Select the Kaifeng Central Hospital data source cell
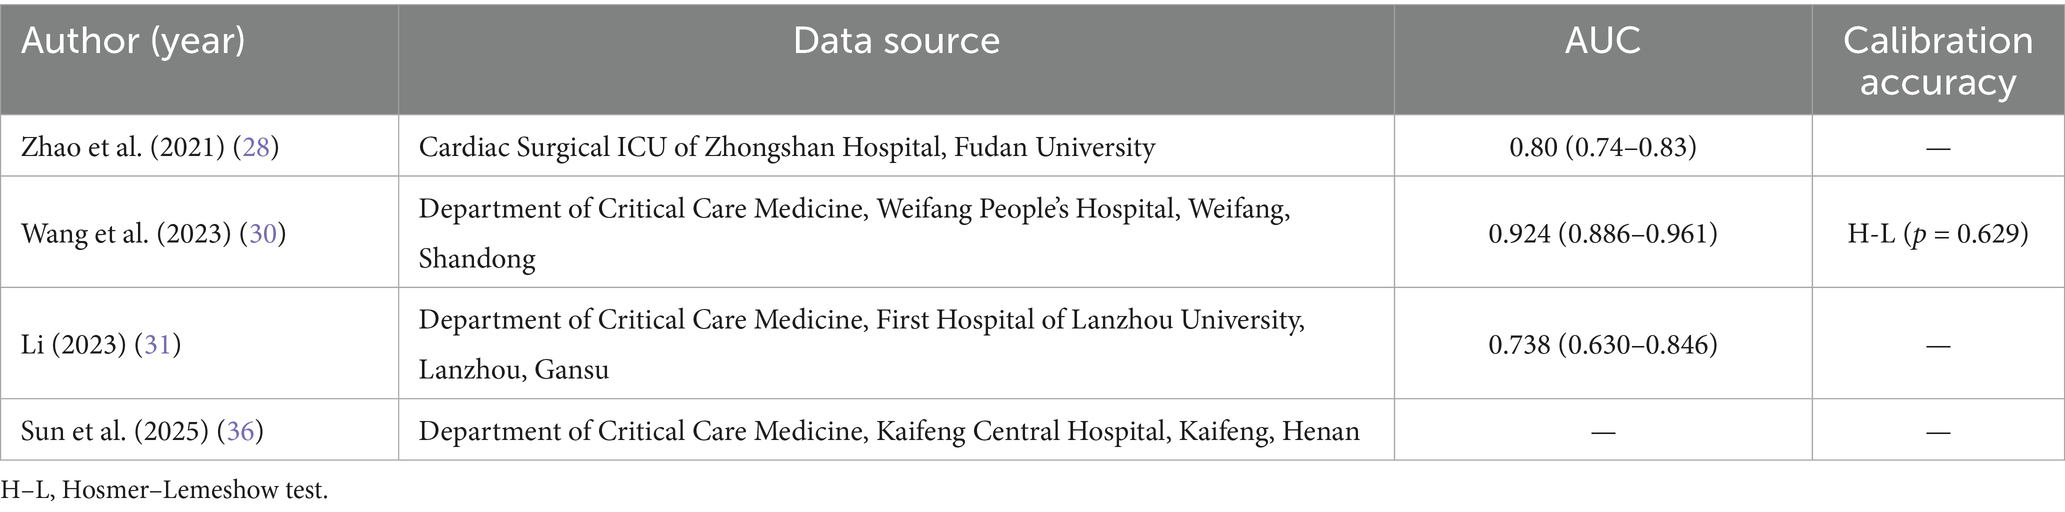The width and height of the screenshot is (2065, 512). (x=888, y=431)
